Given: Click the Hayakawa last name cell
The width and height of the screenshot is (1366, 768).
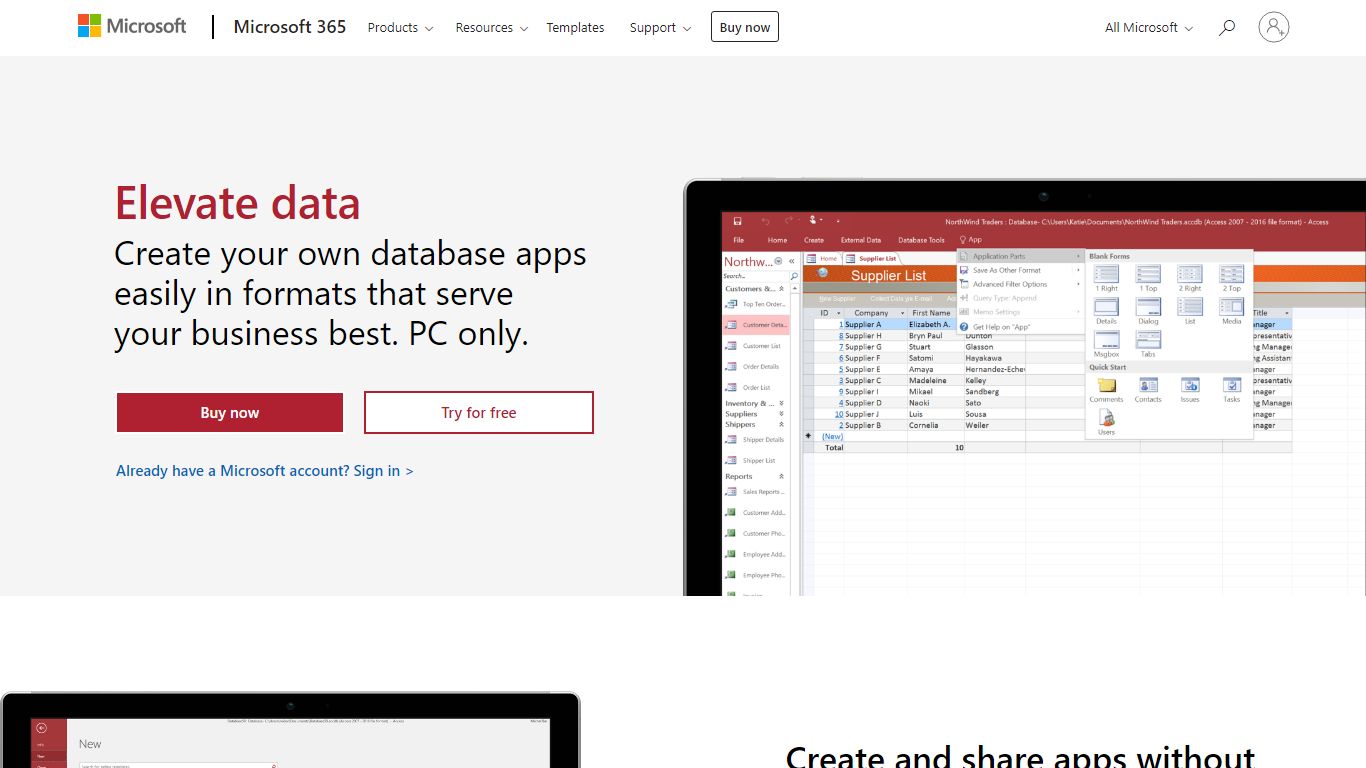Looking at the screenshot, I should click(x=995, y=358).
